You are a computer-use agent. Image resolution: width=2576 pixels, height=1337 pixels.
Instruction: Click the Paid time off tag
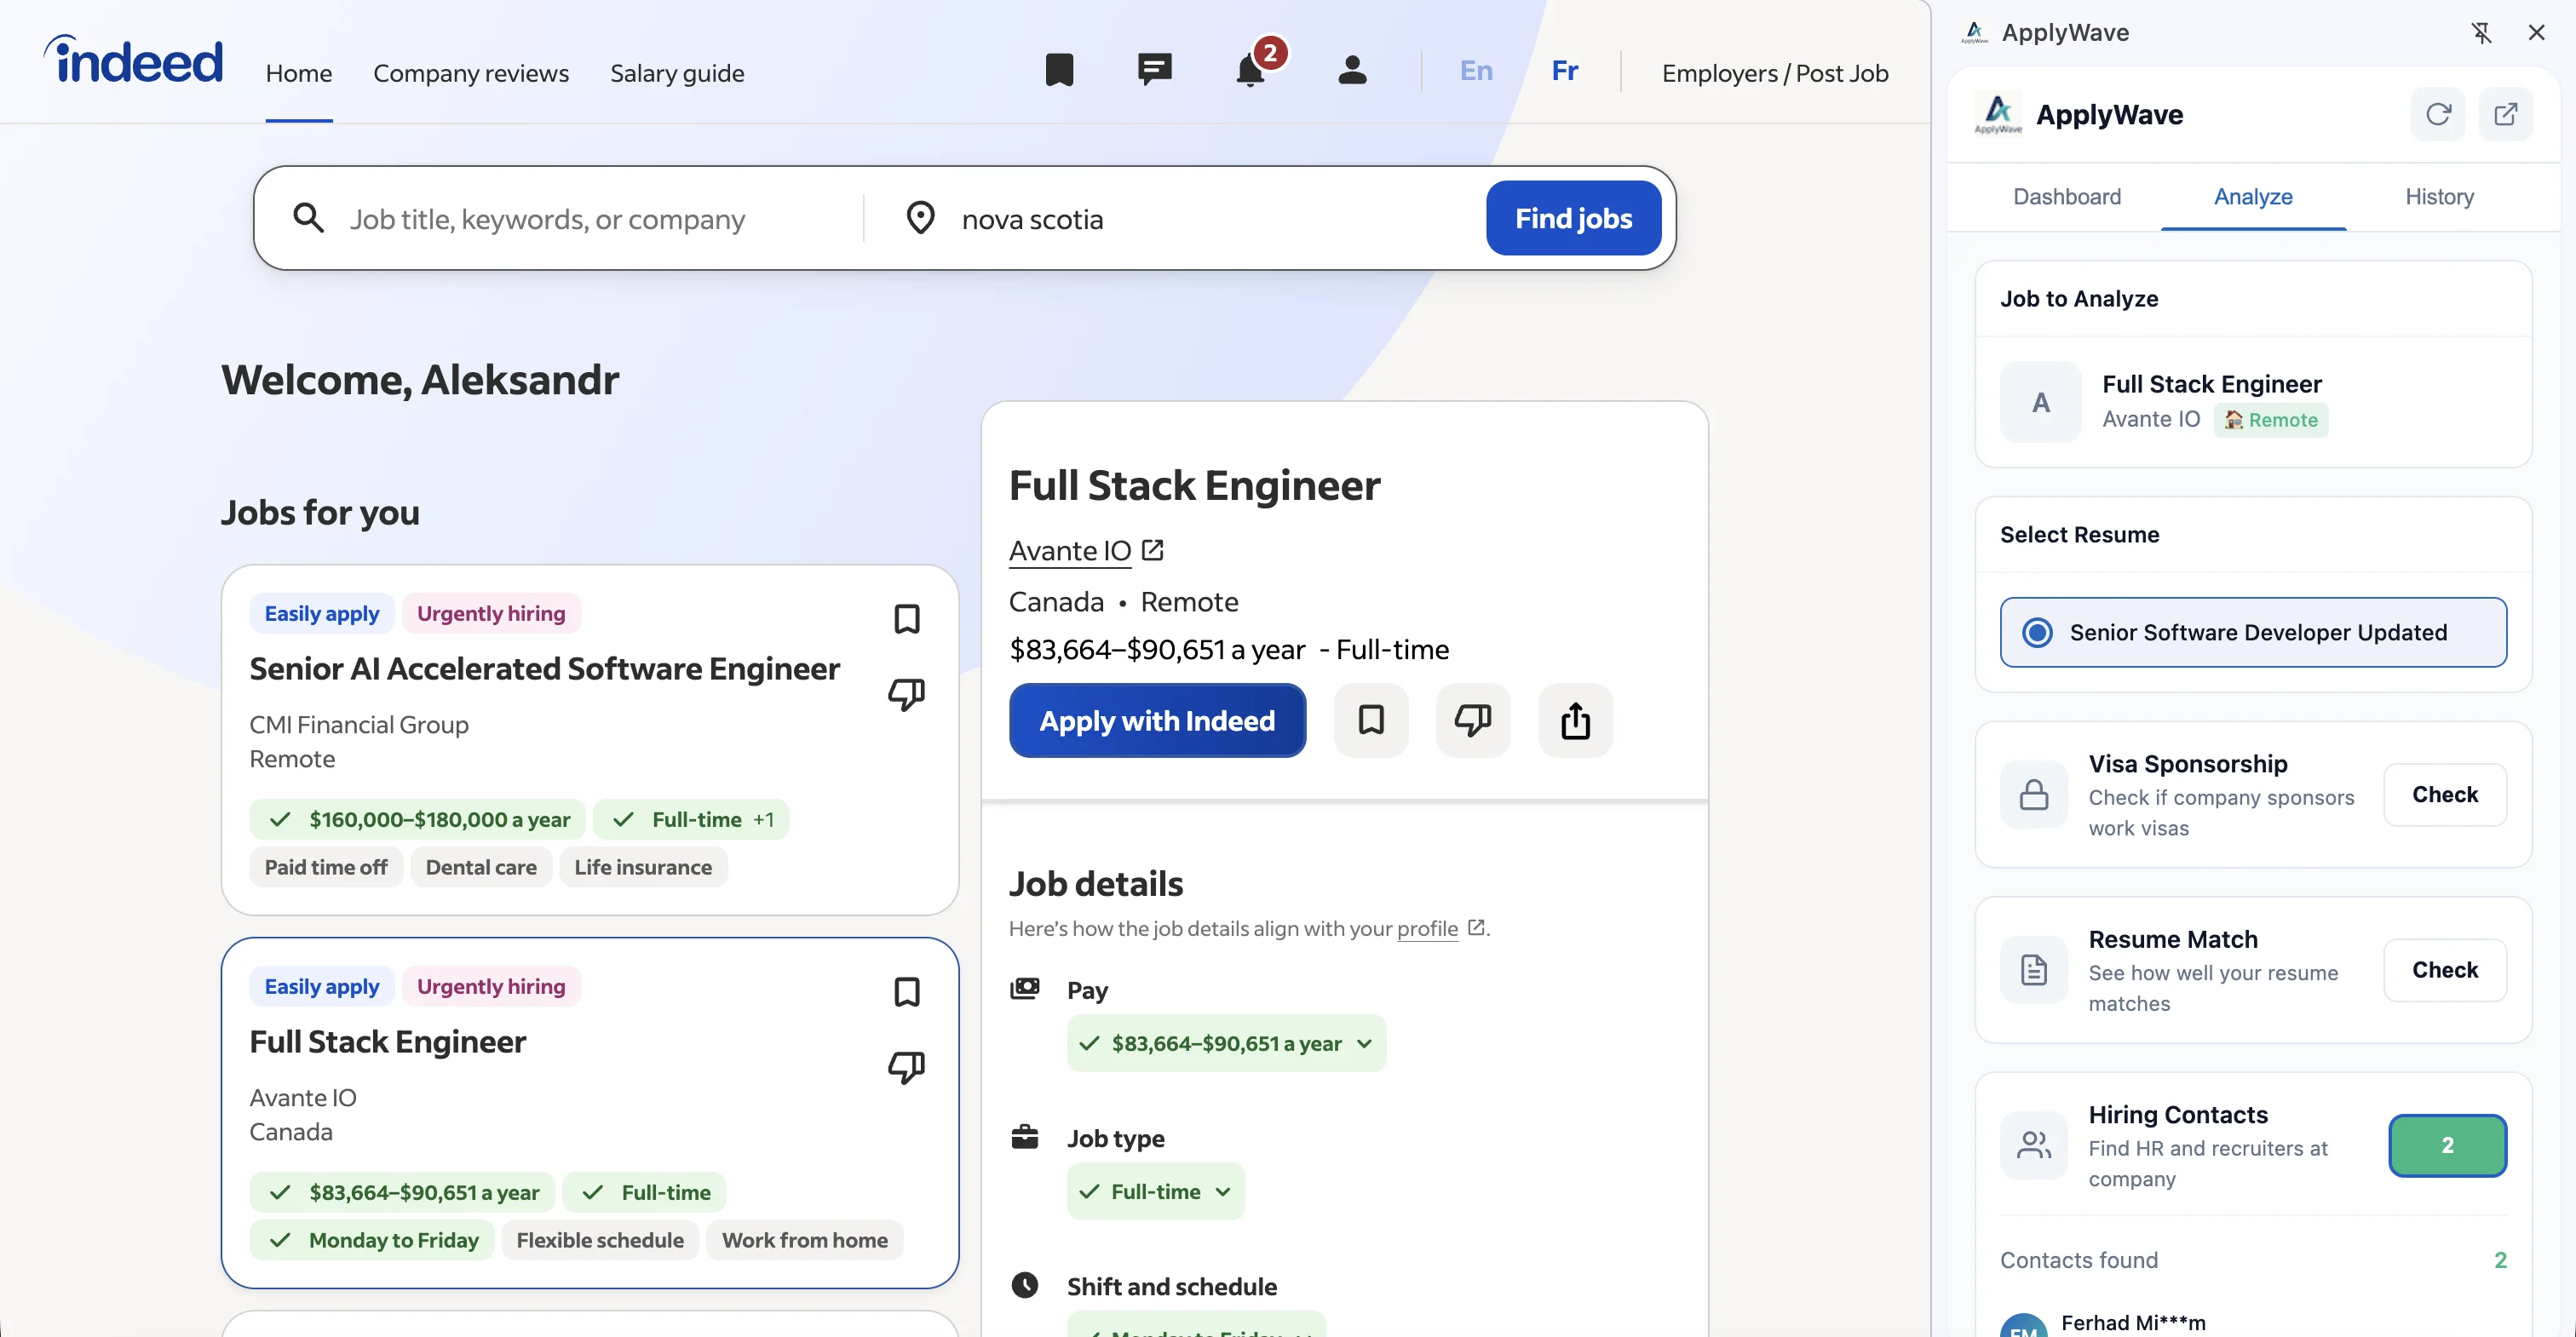pos(326,867)
